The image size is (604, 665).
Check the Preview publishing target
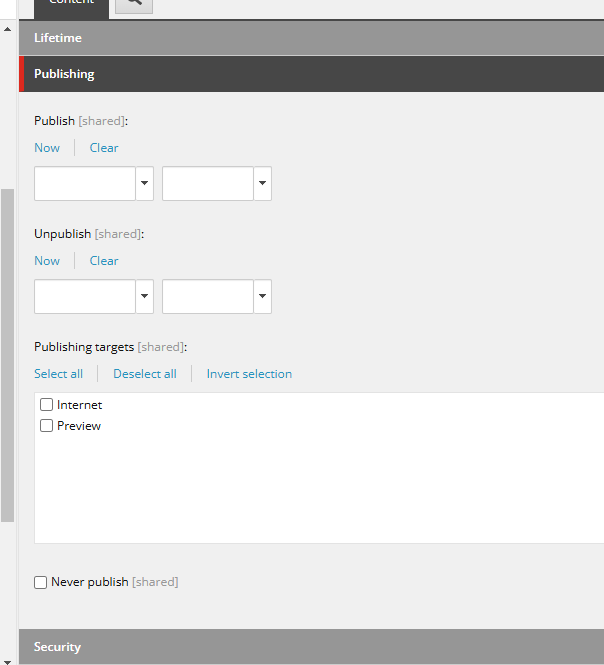(x=46, y=425)
